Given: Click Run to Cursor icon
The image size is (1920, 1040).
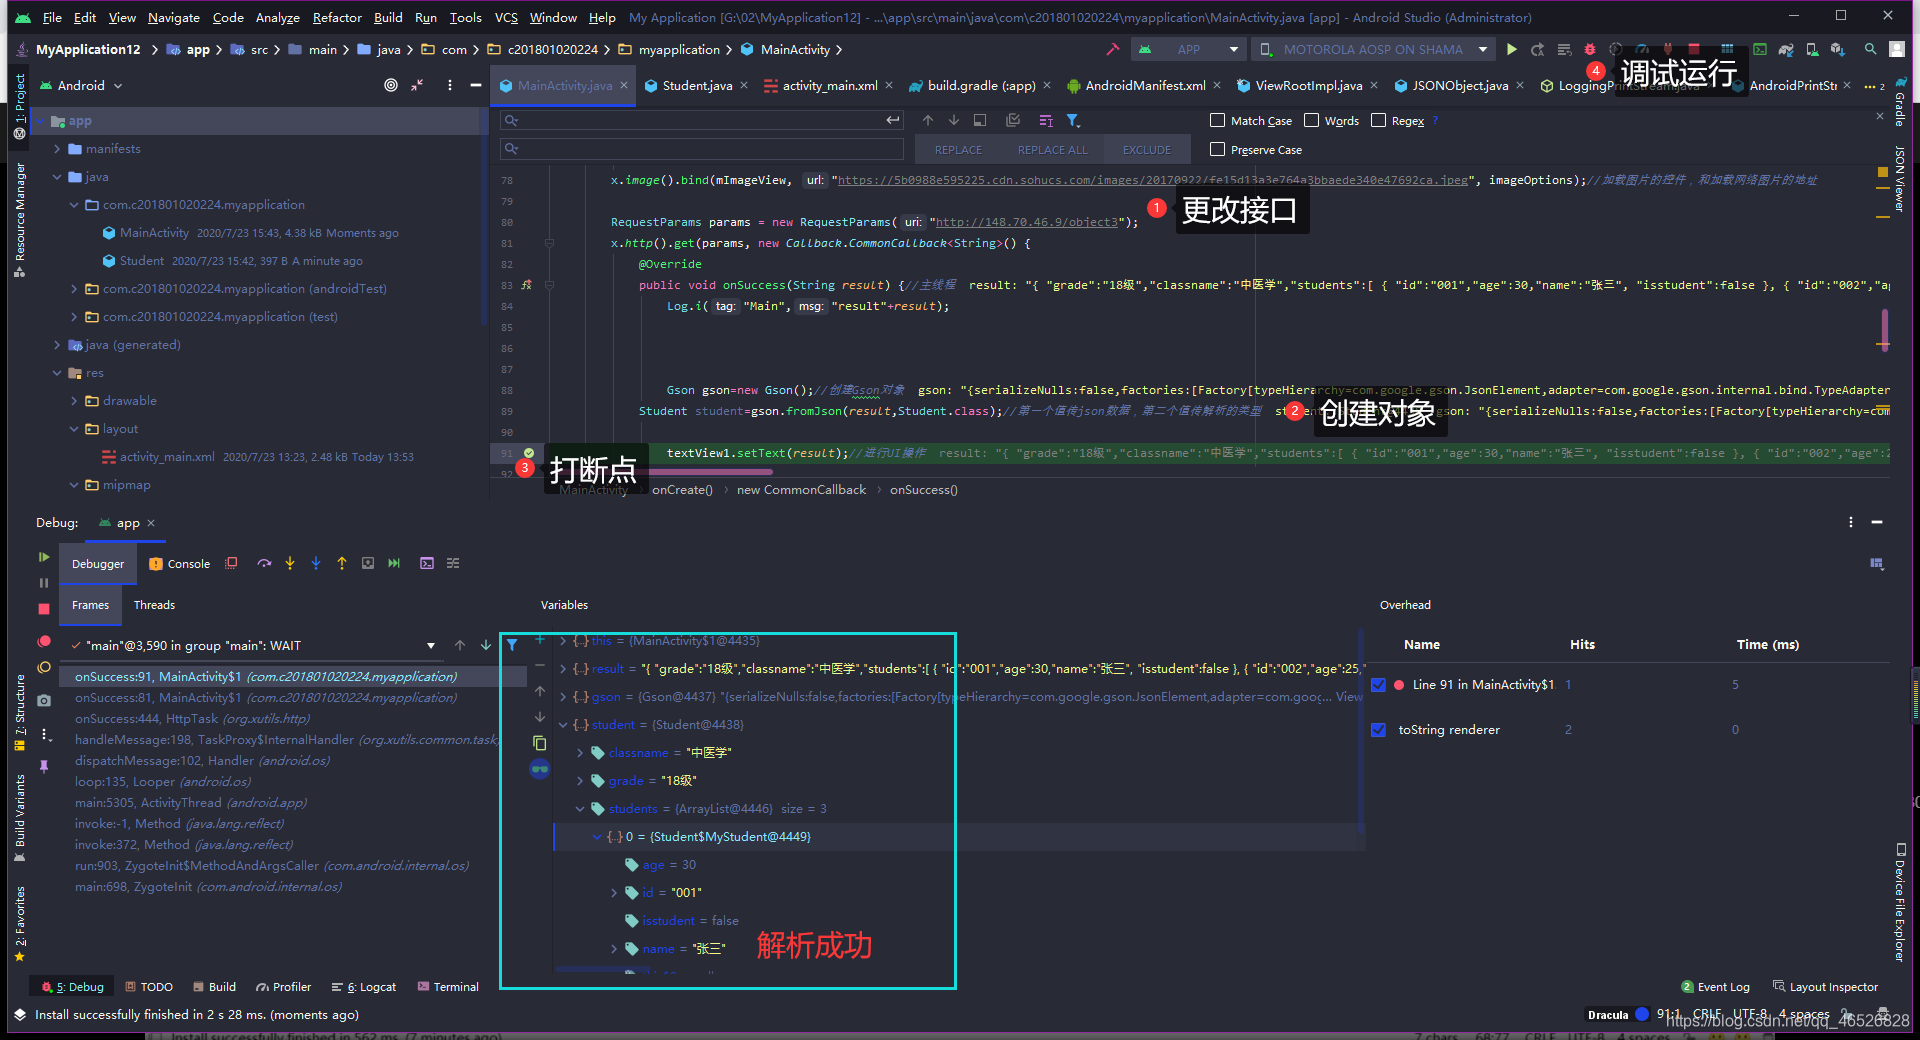Looking at the screenshot, I should [x=394, y=563].
